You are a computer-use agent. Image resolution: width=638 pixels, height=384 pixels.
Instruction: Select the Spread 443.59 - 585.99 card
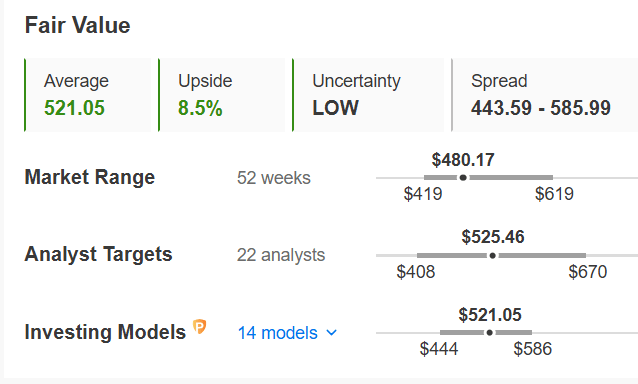click(x=544, y=95)
